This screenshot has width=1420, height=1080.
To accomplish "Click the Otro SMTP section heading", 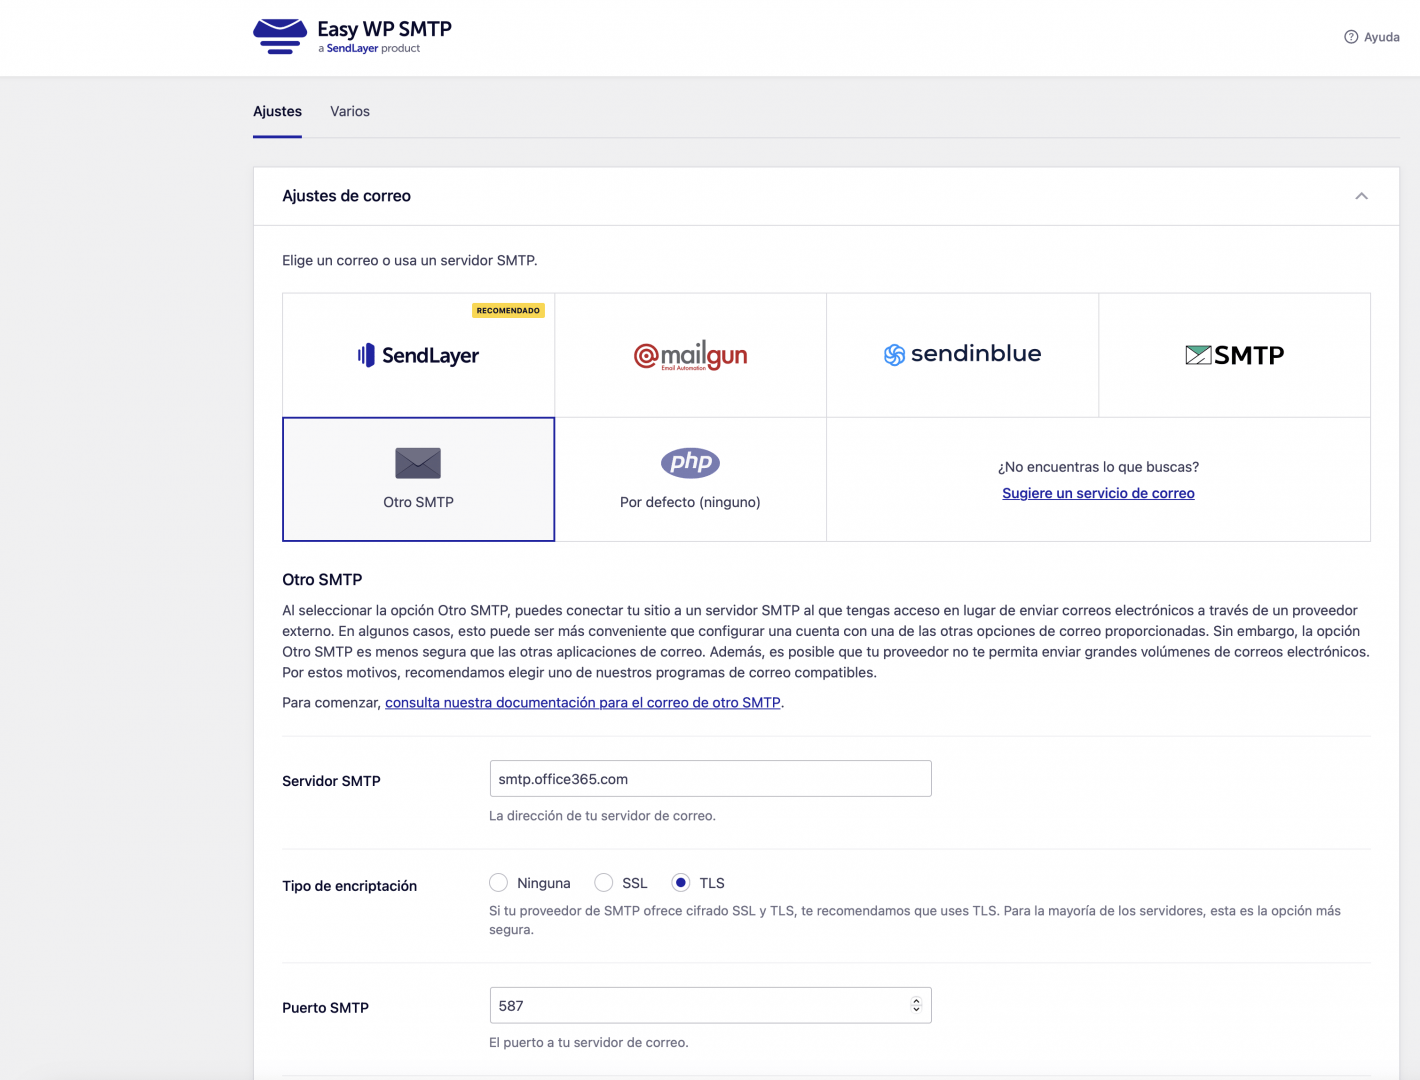I will coord(322,580).
